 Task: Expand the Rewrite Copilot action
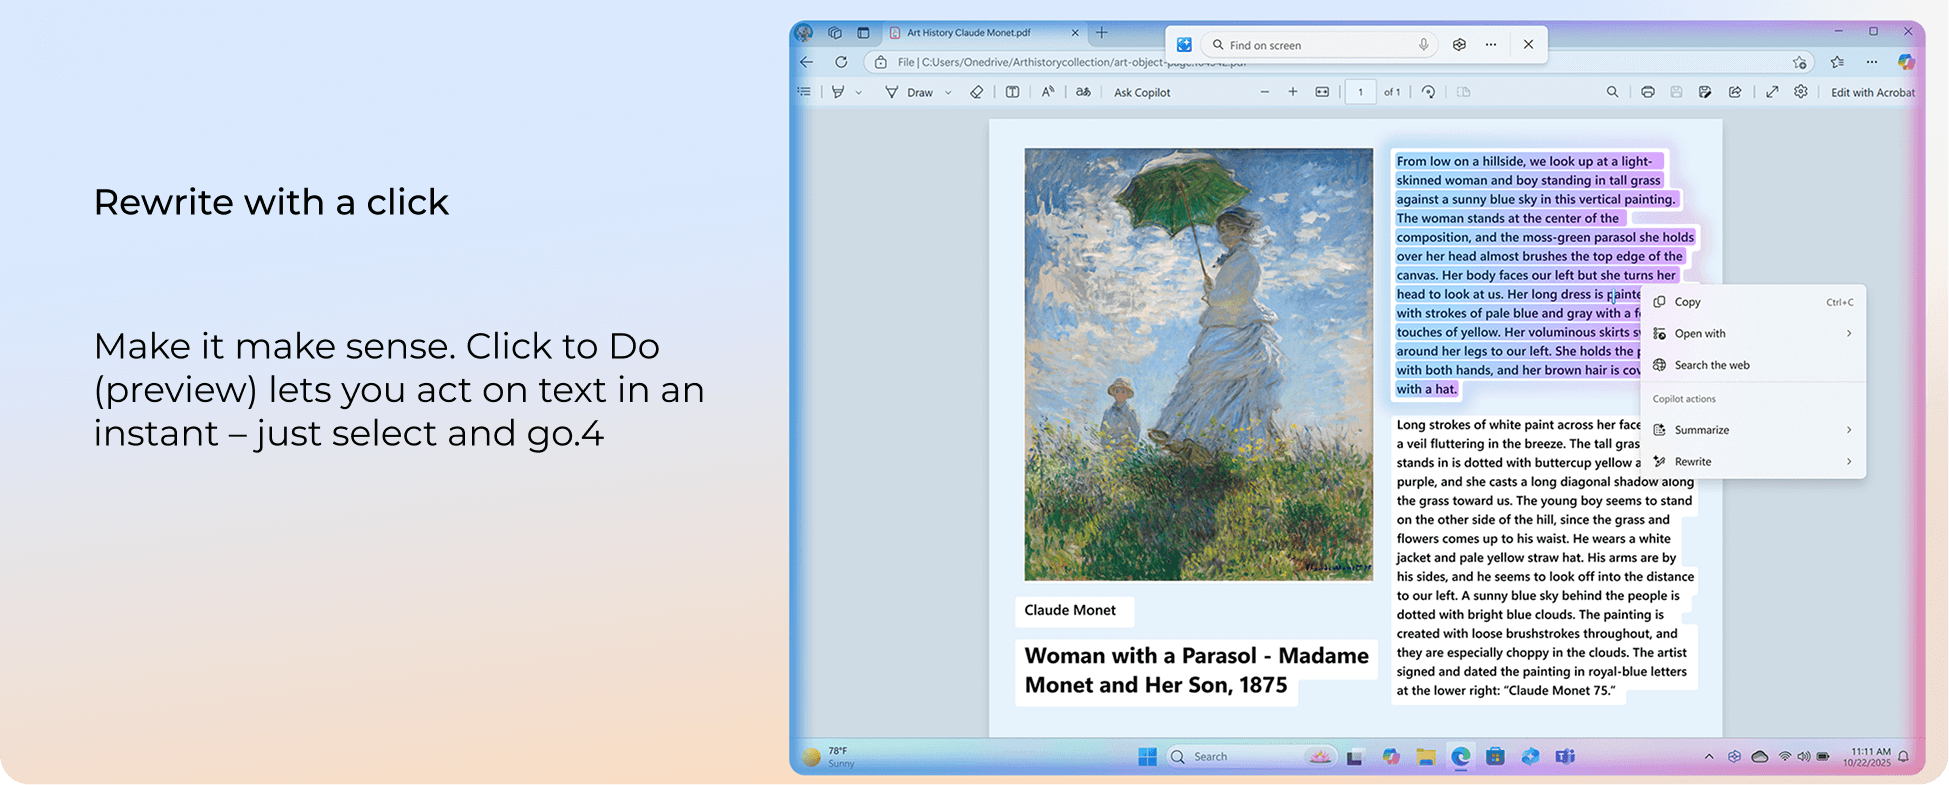(1753, 462)
